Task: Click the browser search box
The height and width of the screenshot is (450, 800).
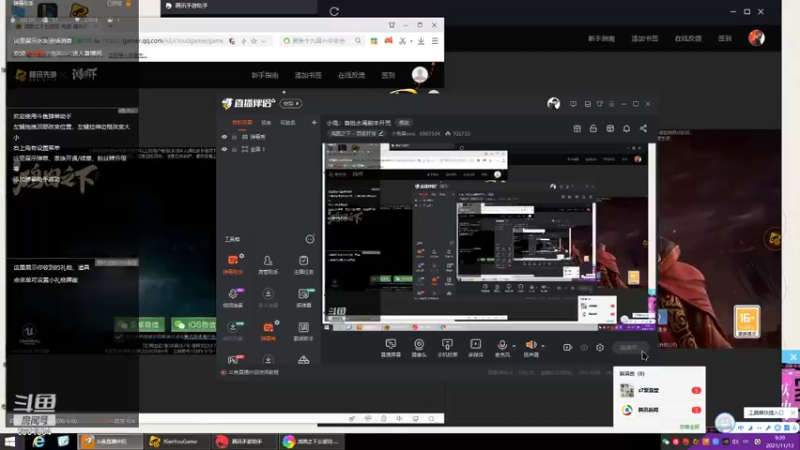Action: point(321,41)
